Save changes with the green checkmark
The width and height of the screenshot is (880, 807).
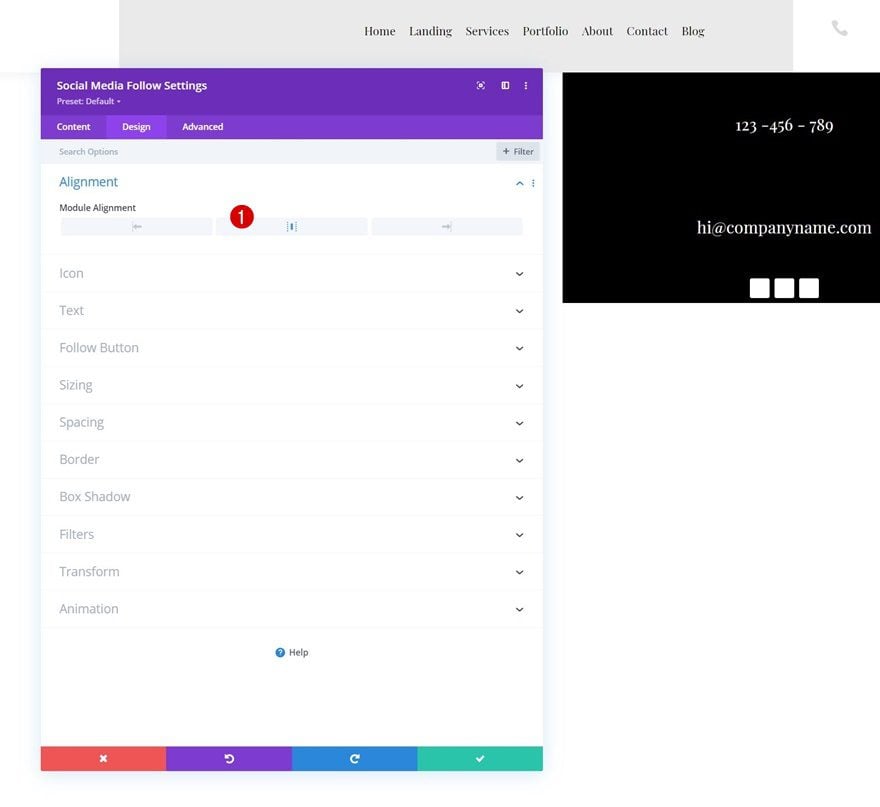tap(480, 758)
